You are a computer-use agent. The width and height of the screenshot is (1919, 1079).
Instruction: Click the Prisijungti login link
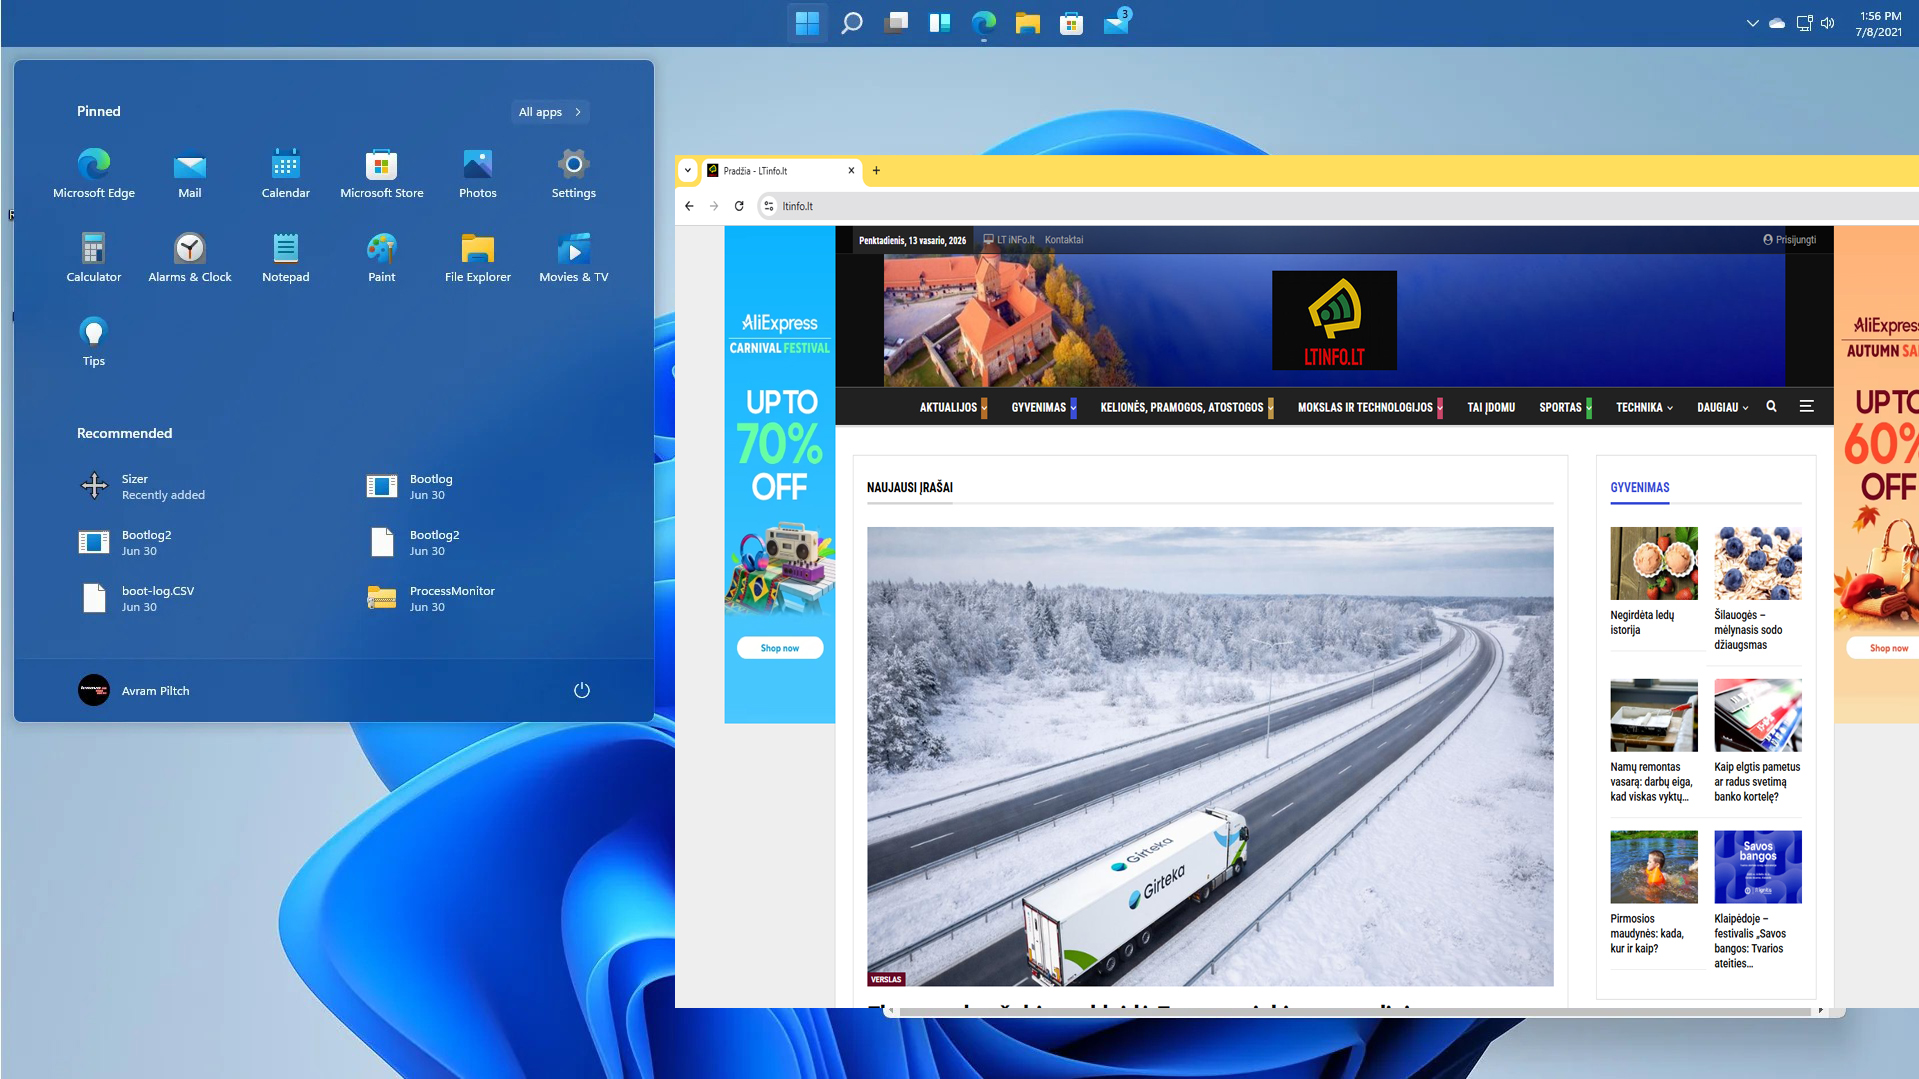click(1790, 240)
